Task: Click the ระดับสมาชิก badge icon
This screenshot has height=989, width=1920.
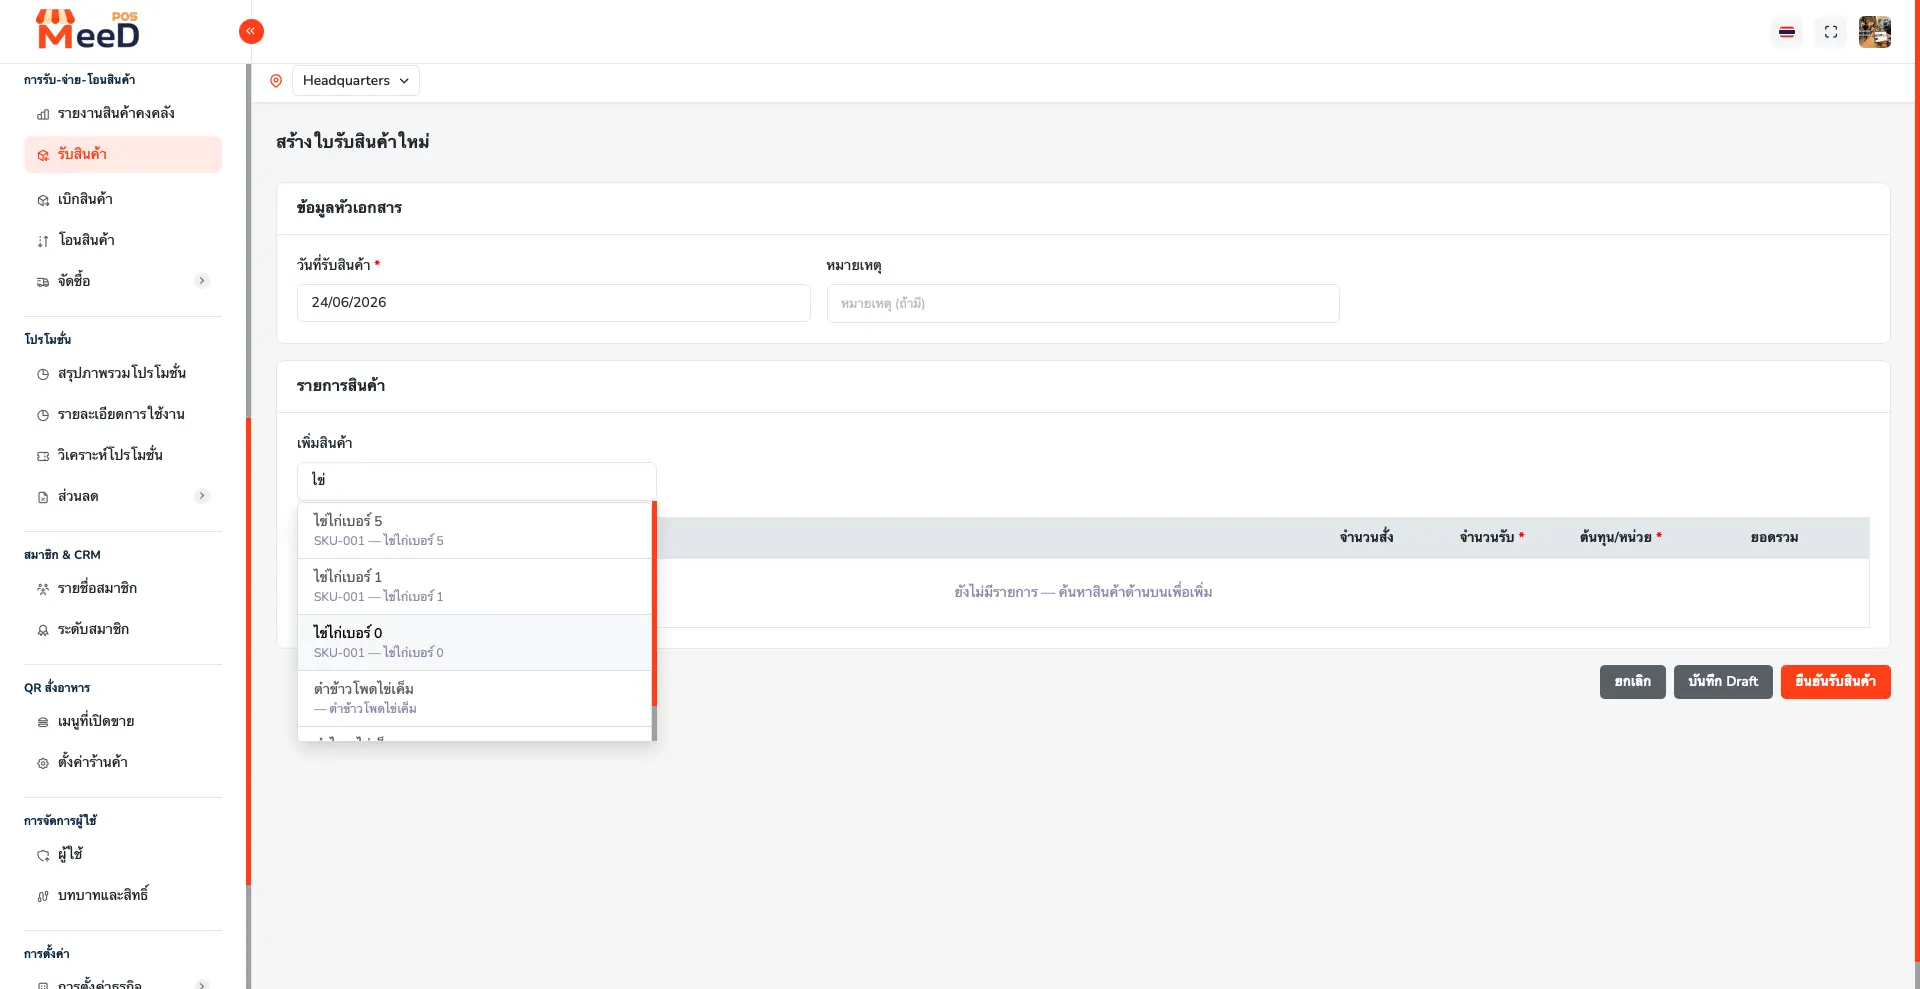Action: [x=43, y=630]
